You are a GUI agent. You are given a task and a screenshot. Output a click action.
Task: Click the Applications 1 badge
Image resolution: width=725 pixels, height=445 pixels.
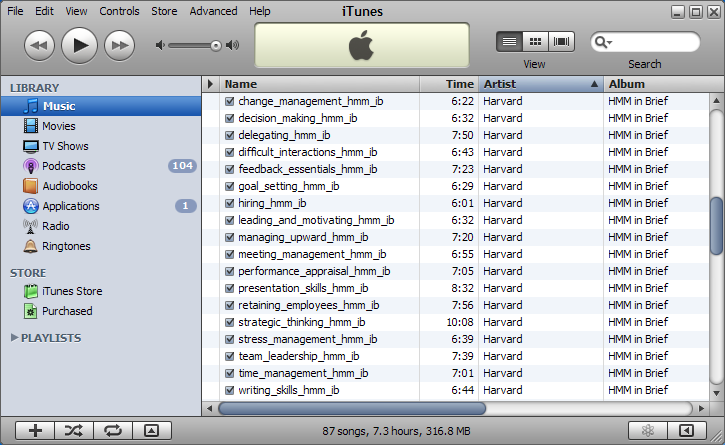tap(185, 206)
